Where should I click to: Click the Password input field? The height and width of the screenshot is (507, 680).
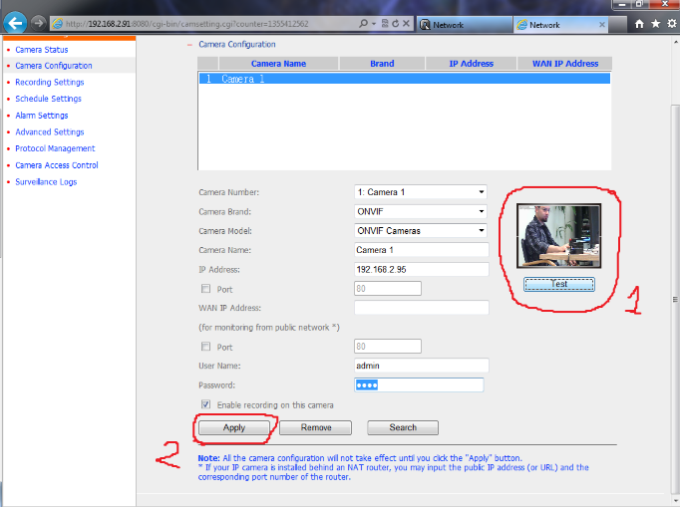coord(419,386)
